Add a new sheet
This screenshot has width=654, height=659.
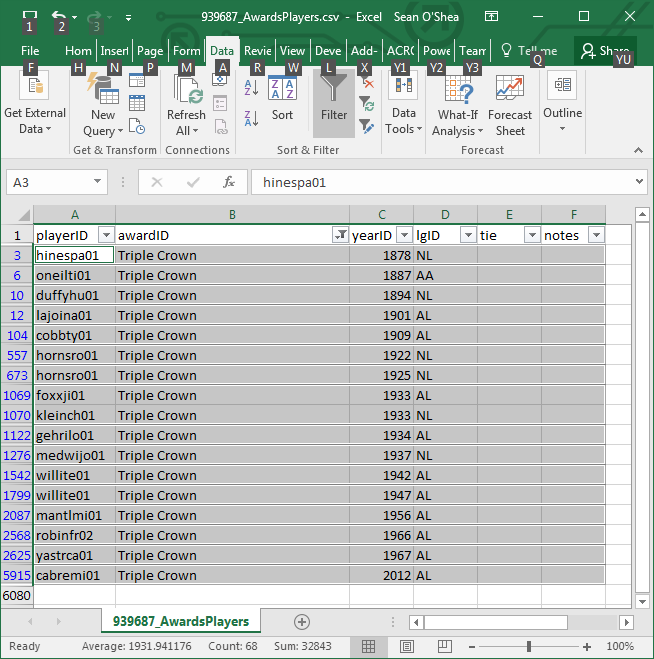tap(302, 622)
